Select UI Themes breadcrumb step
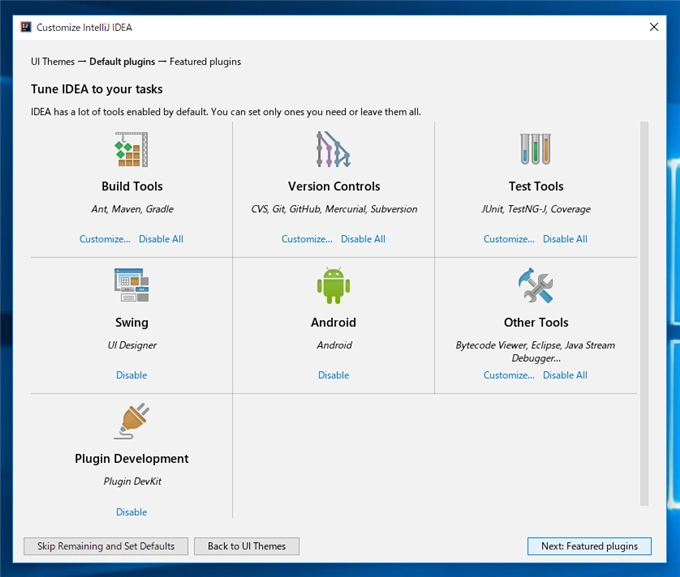Image resolution: width=680 pixels, height=577 pixels. click(x=52, y=62)
